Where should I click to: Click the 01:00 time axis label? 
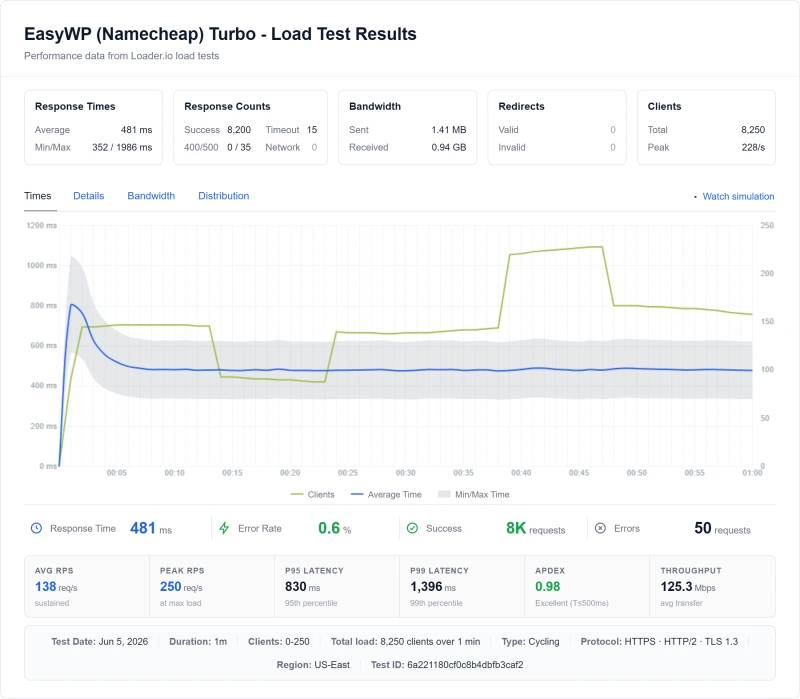[752, 473]
